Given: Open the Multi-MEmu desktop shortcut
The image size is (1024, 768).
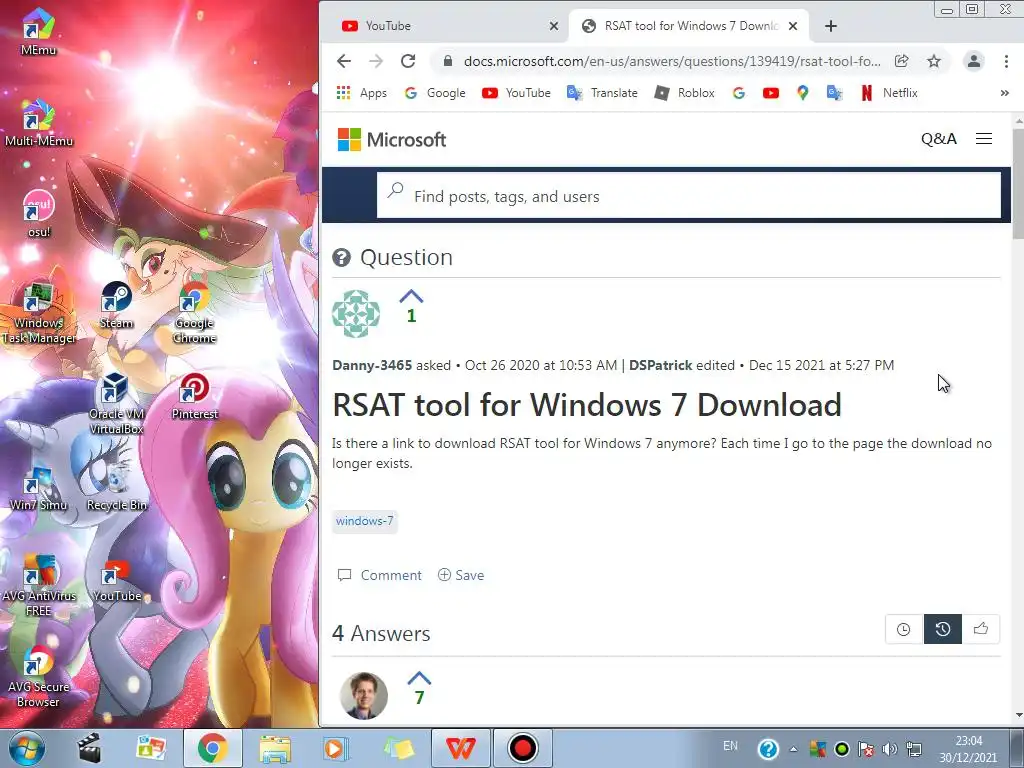Looking at the screenshot, I should pyautogui.click(x=39, y=122).
